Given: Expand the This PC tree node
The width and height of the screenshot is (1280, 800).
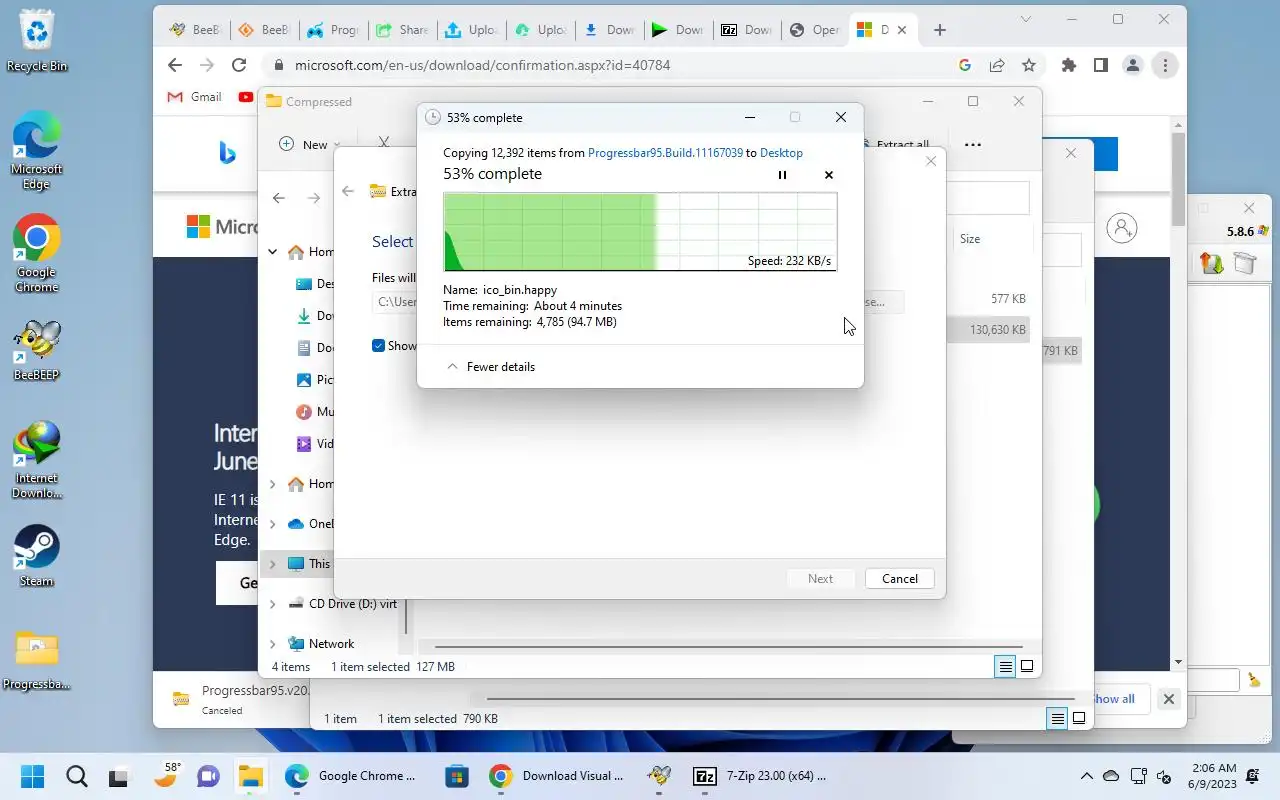Looking at the screenshot, I should pyautogui.click(x=272, y=564).
